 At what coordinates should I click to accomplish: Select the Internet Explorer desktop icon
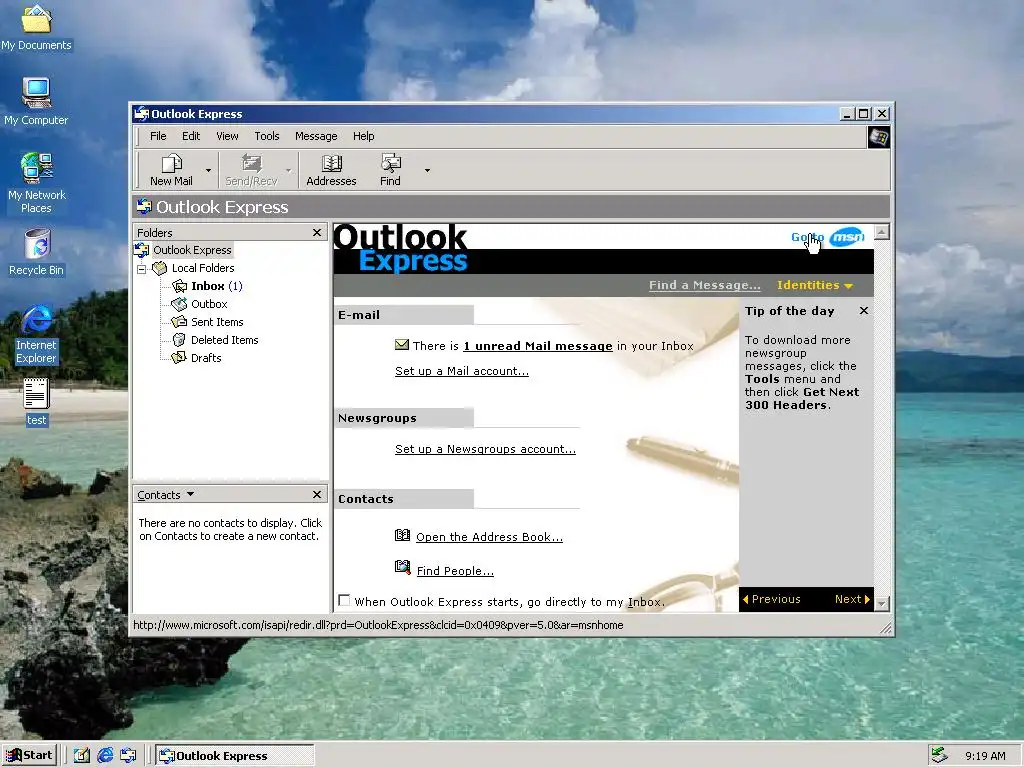tap(37, 335)
